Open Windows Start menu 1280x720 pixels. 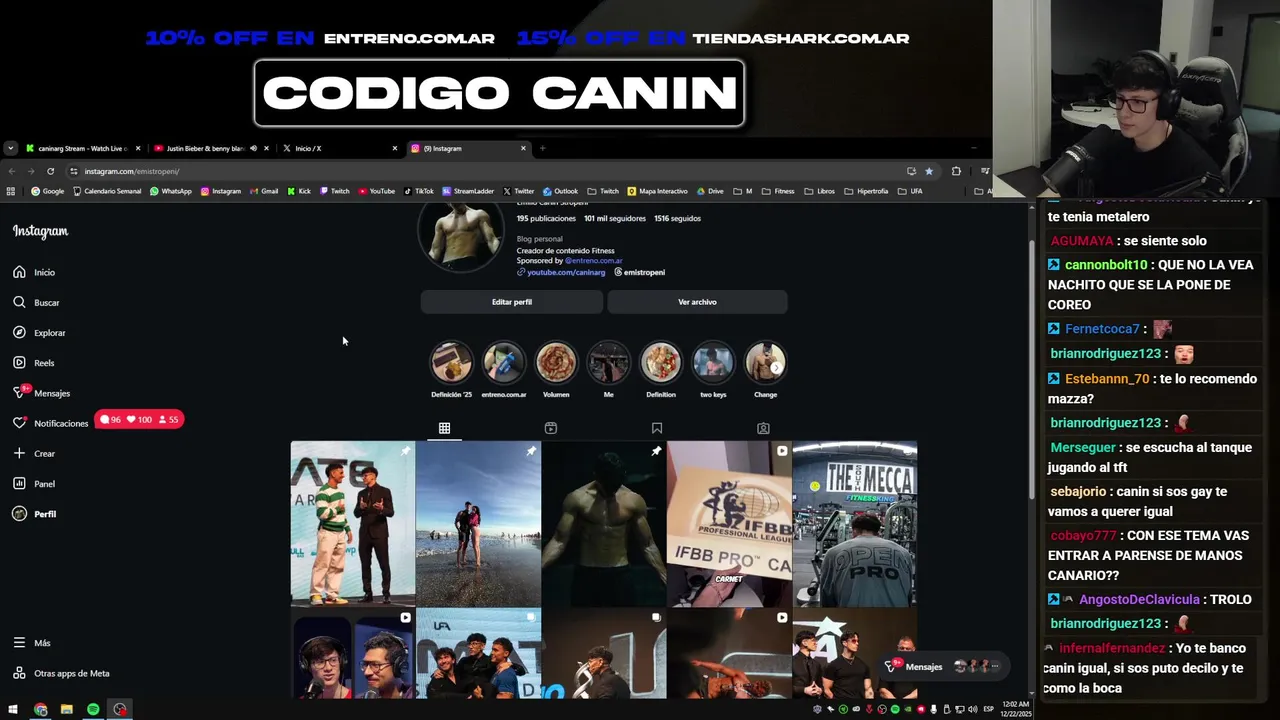pos(13,709)
